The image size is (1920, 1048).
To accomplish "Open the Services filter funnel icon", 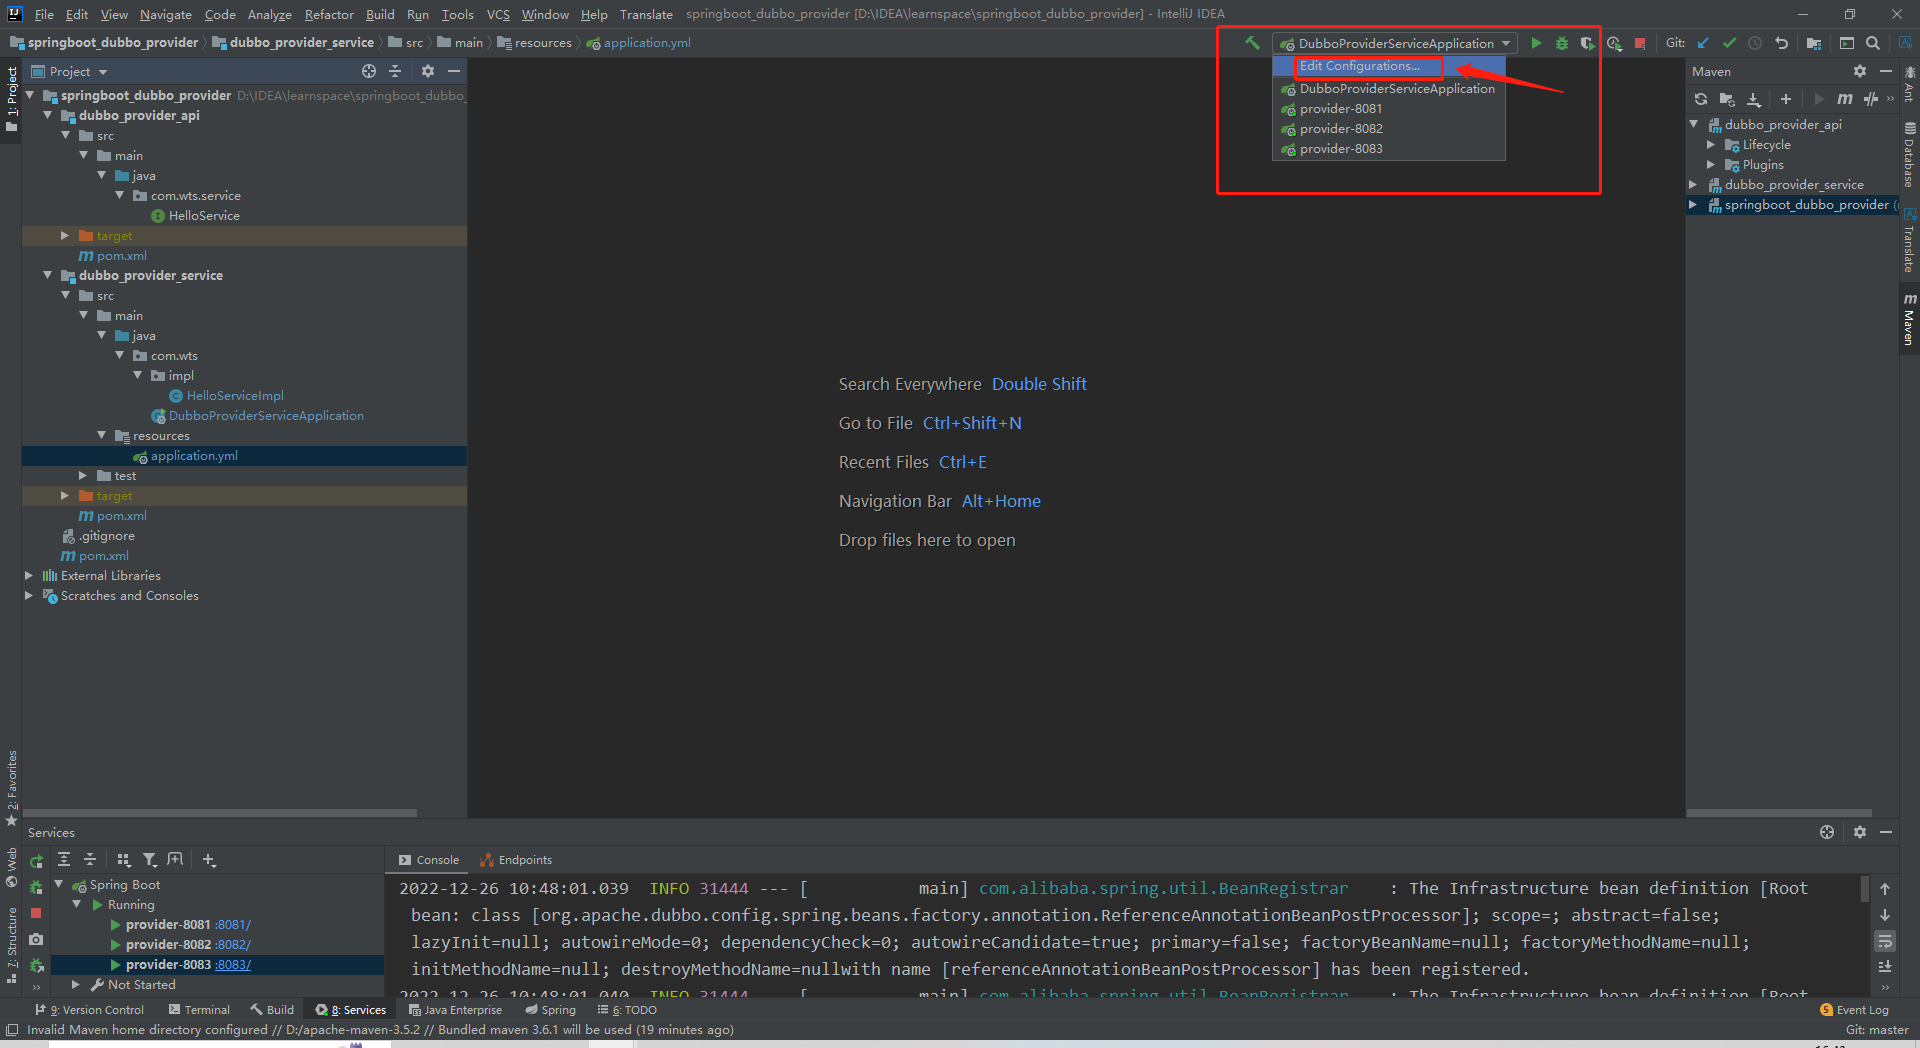I will (x=149, y=859).
